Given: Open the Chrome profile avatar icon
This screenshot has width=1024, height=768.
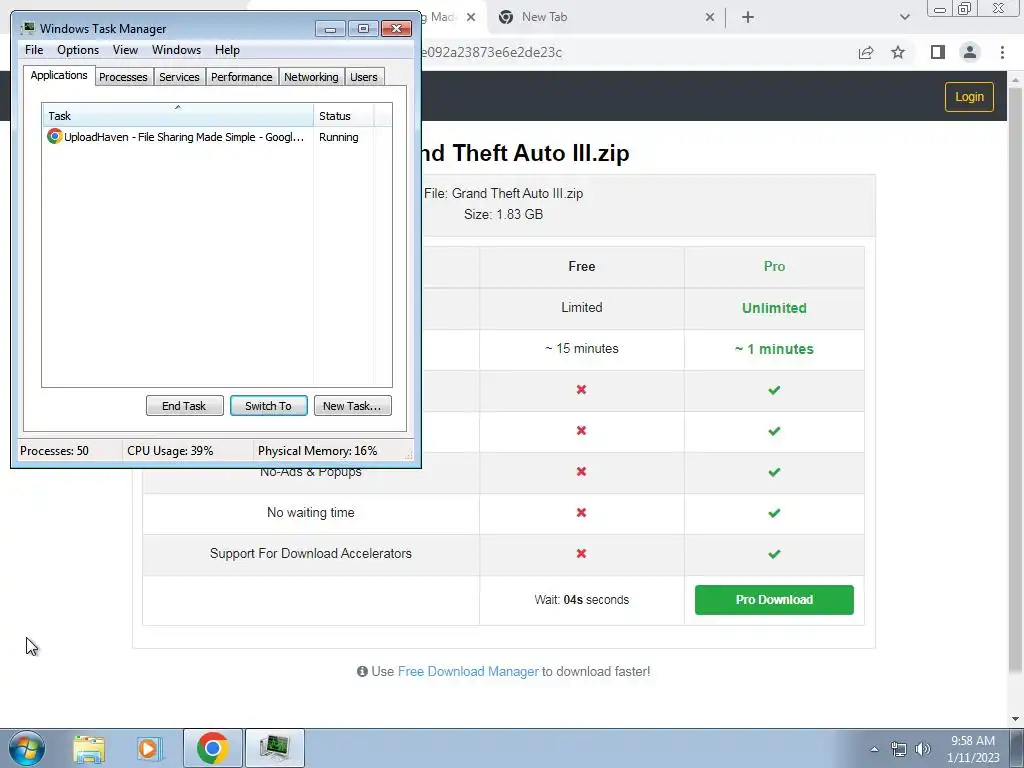Looking at the screenshot, I should pyautogui.click(x=970, y=52).
